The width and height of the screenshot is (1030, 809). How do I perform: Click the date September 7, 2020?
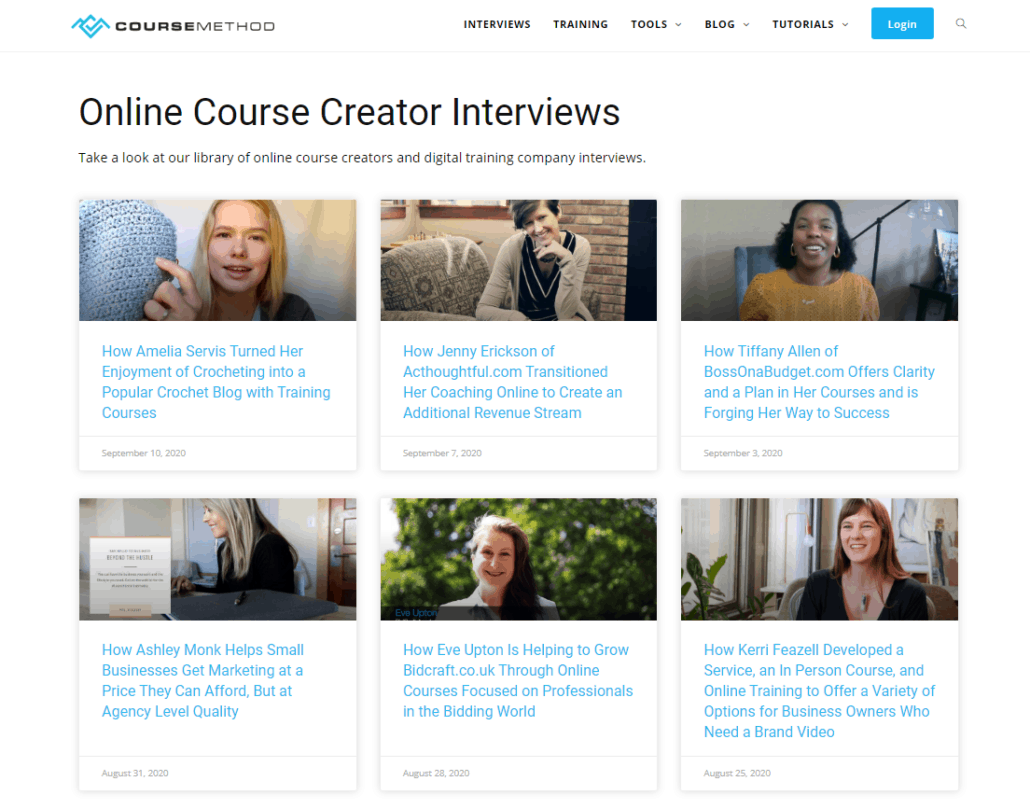pos(442,453)
